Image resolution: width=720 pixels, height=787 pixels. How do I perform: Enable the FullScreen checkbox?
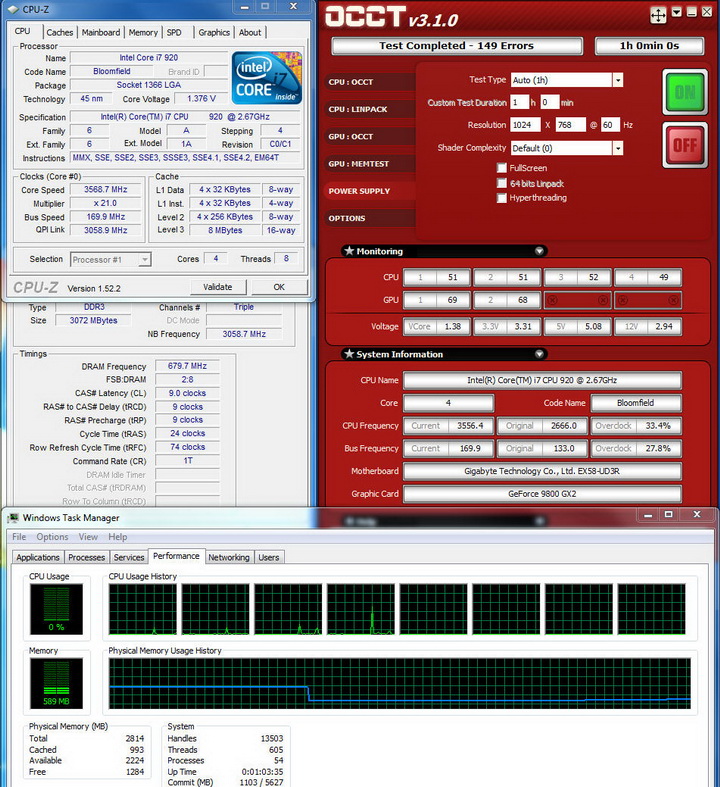tap(501, 168)
